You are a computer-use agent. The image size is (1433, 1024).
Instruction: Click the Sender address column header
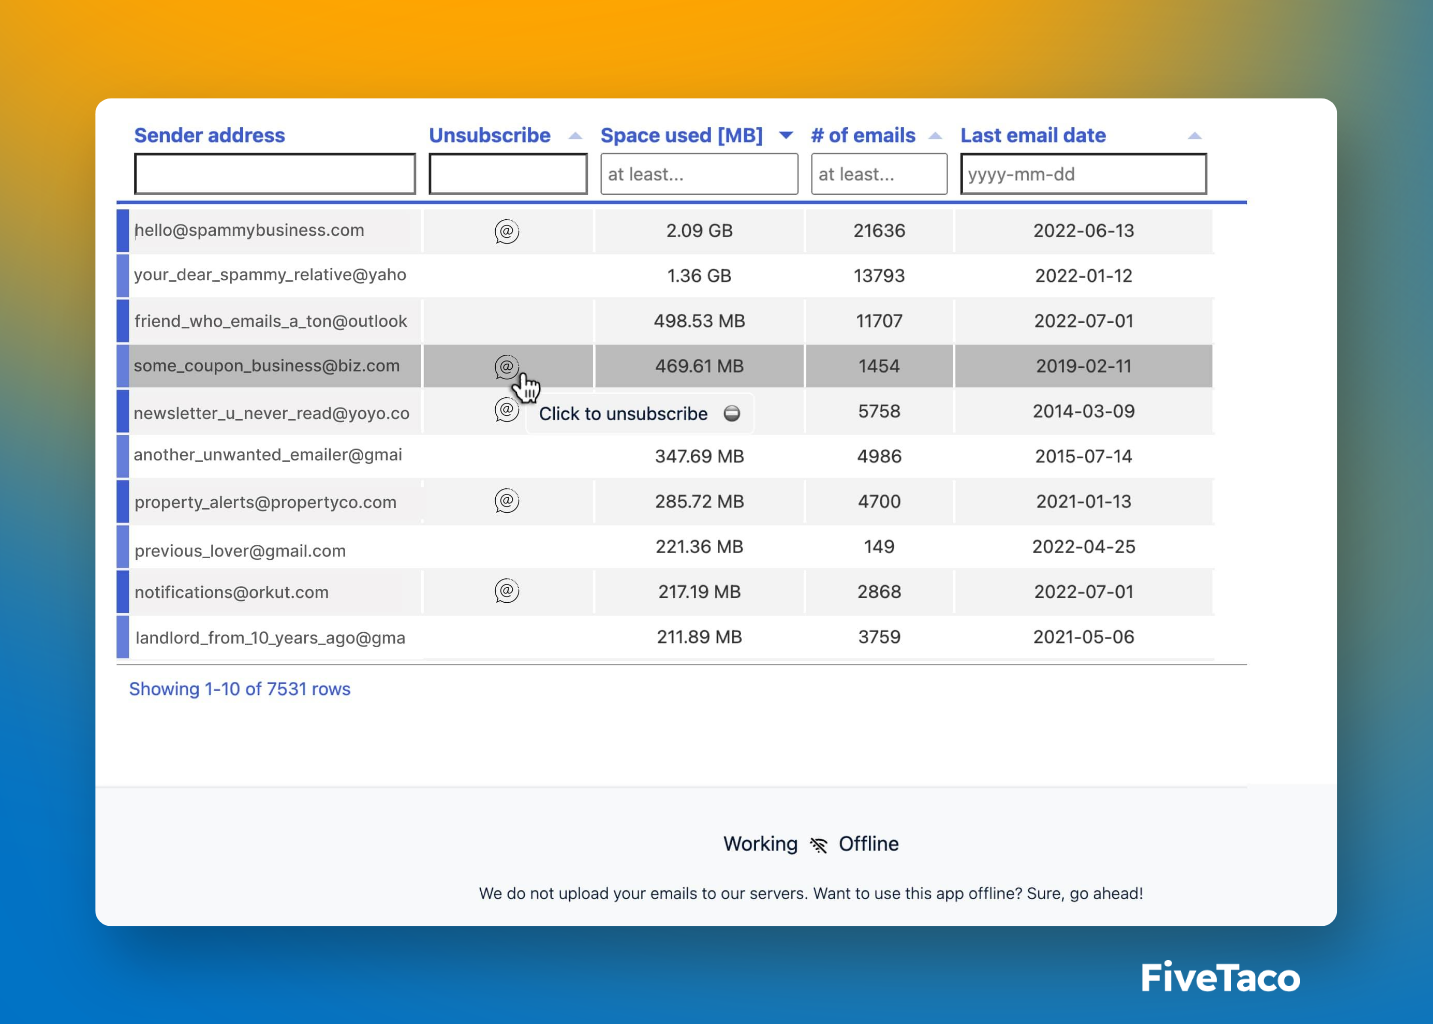tap(210, 135)
